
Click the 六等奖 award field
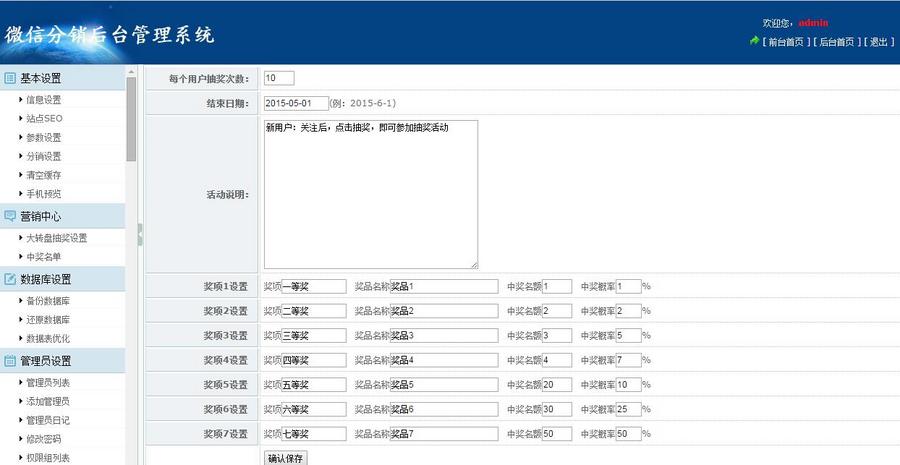pos(313,409)
